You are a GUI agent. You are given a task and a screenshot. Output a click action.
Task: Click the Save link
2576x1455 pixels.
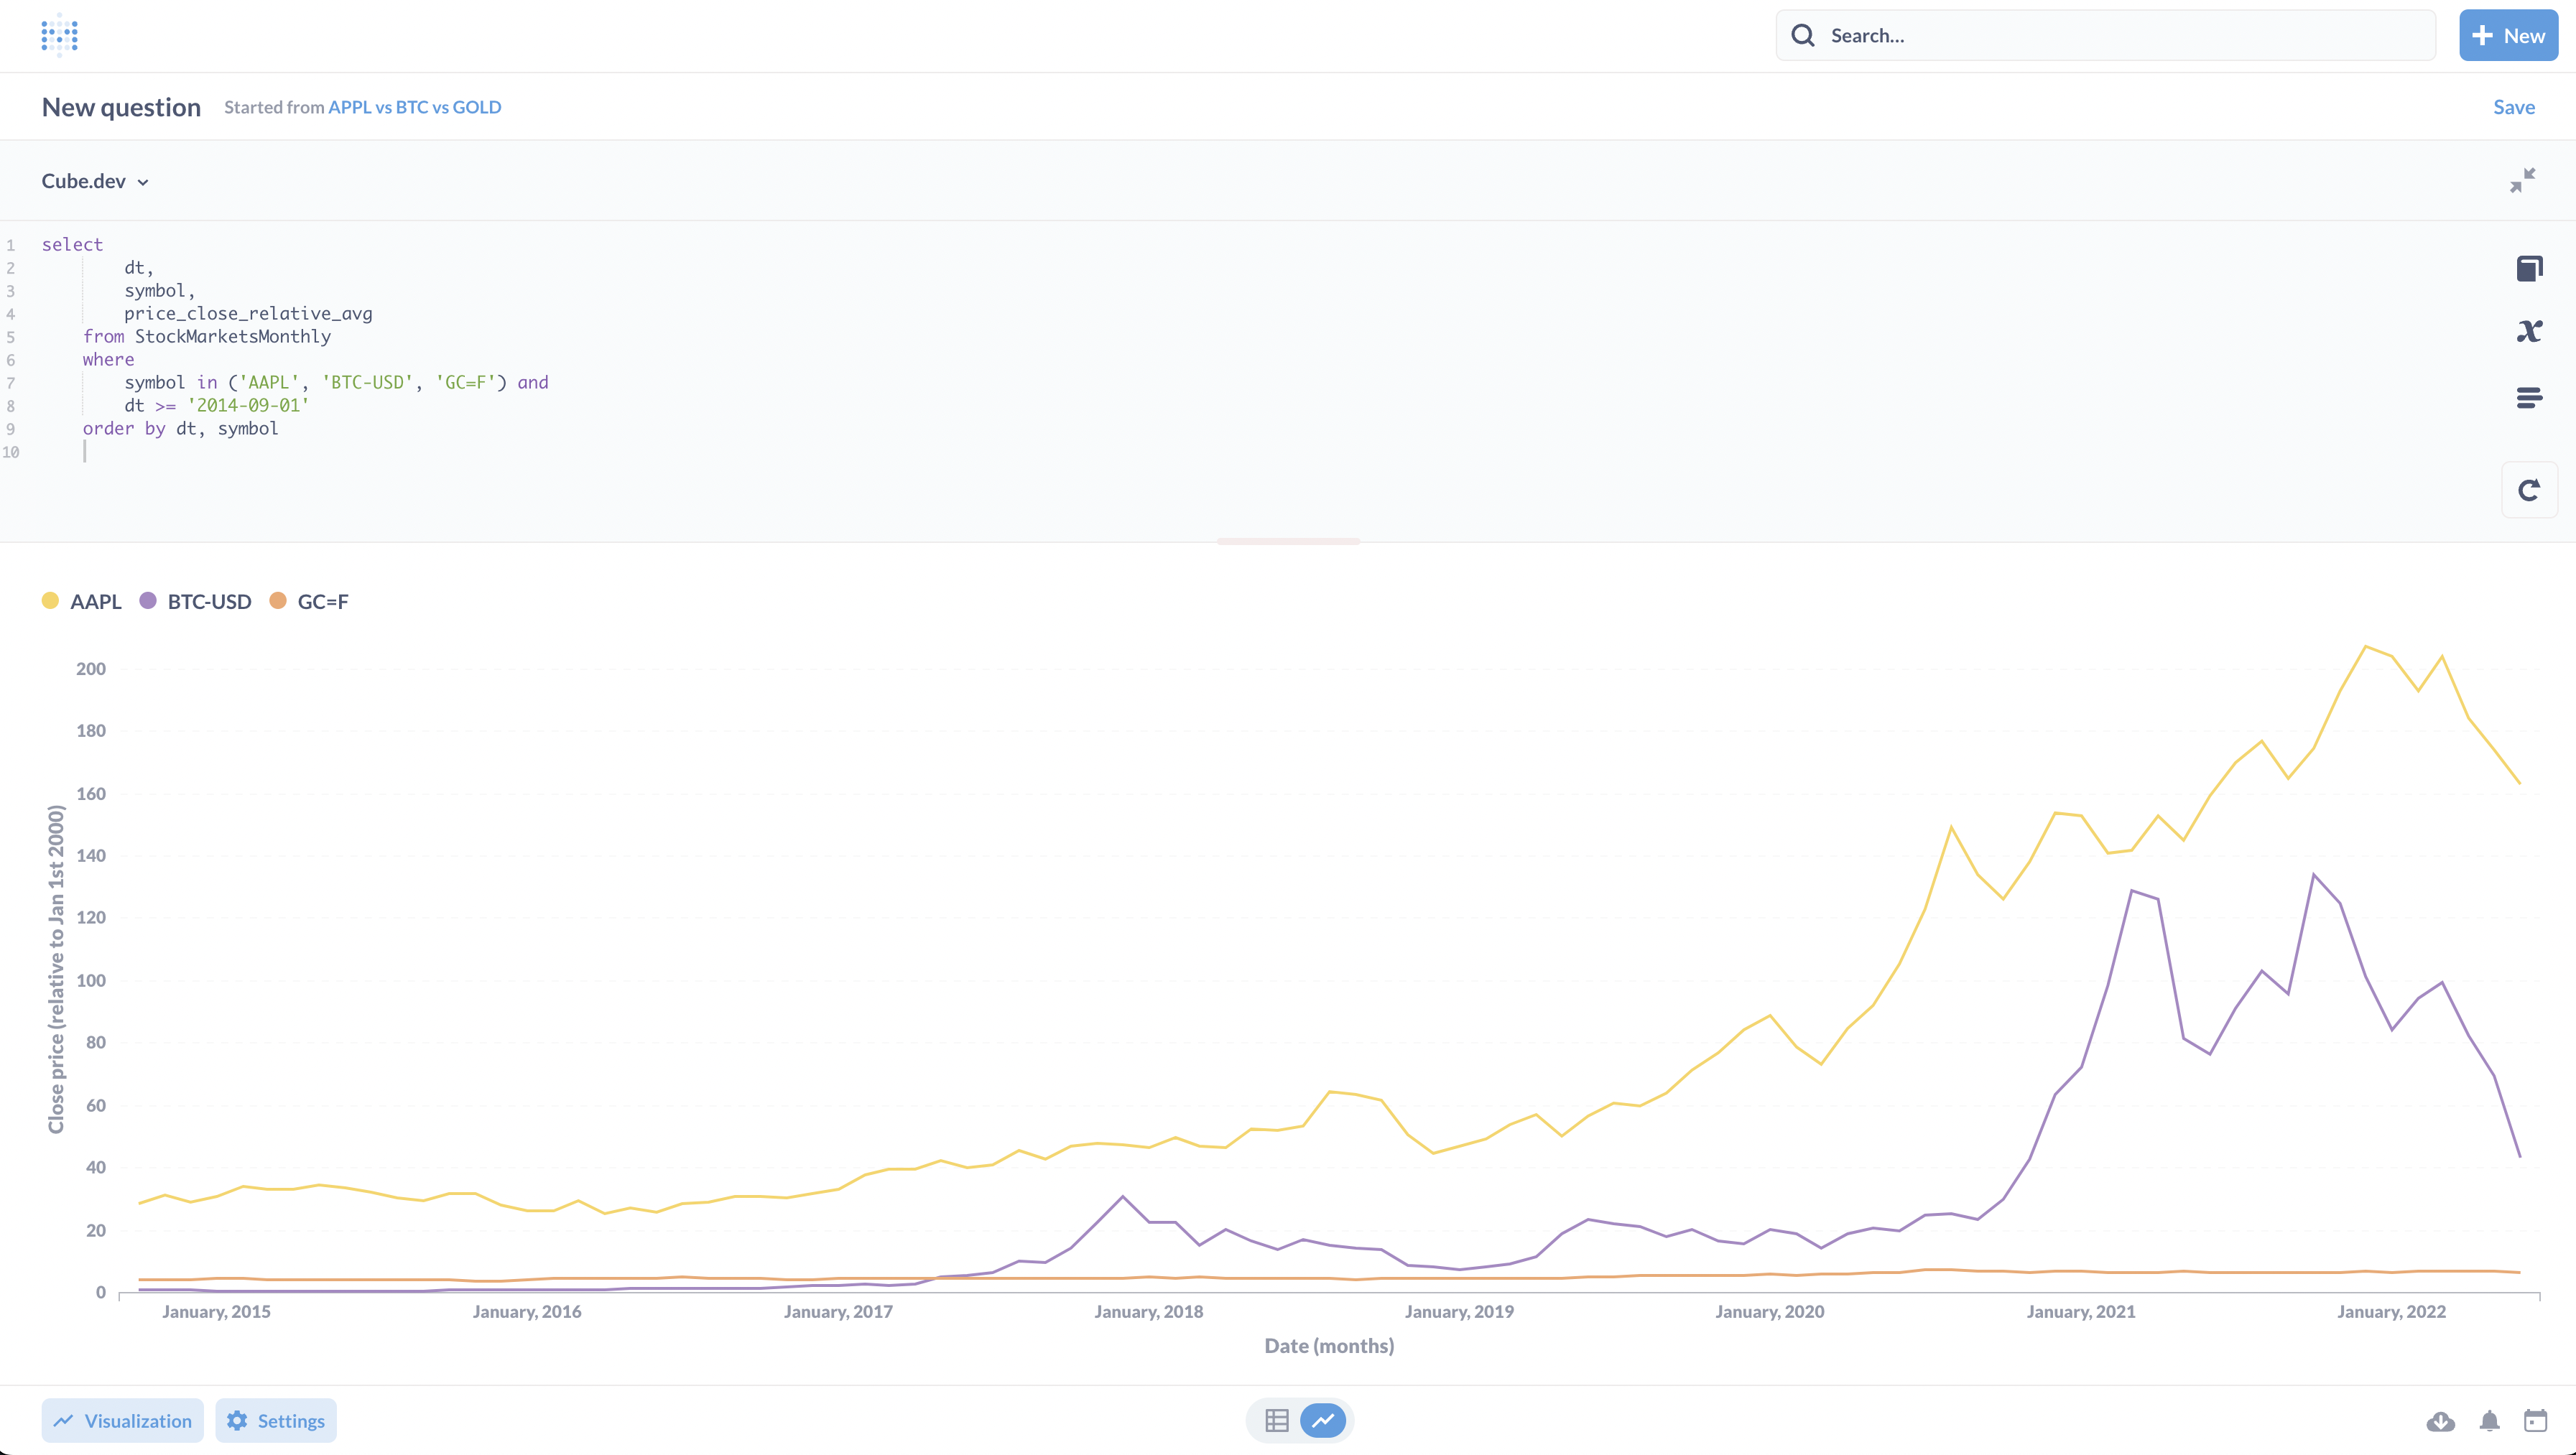[x=2513, y=107]
